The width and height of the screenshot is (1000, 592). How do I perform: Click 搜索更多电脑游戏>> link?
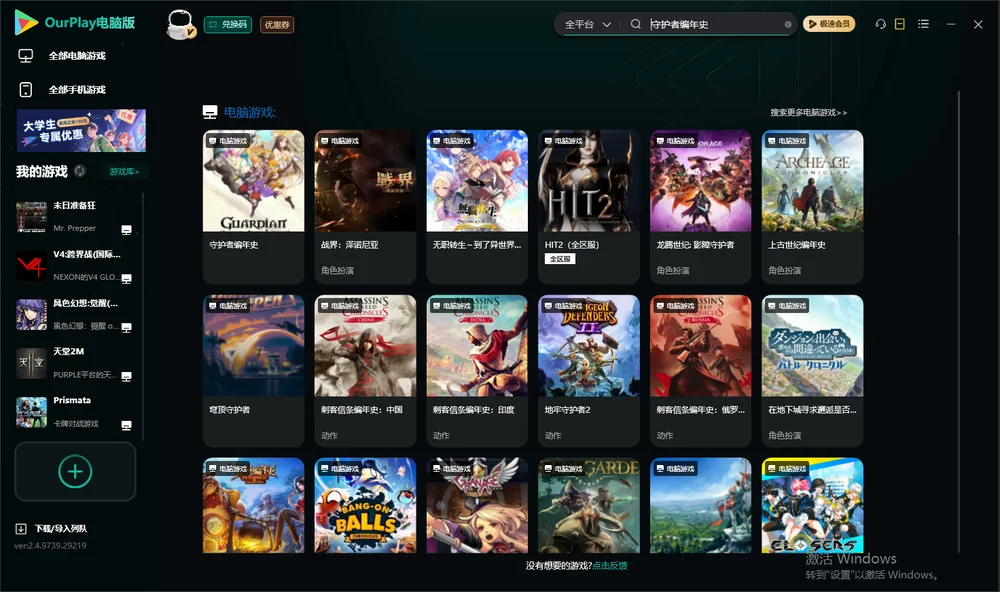click(808, 112)
